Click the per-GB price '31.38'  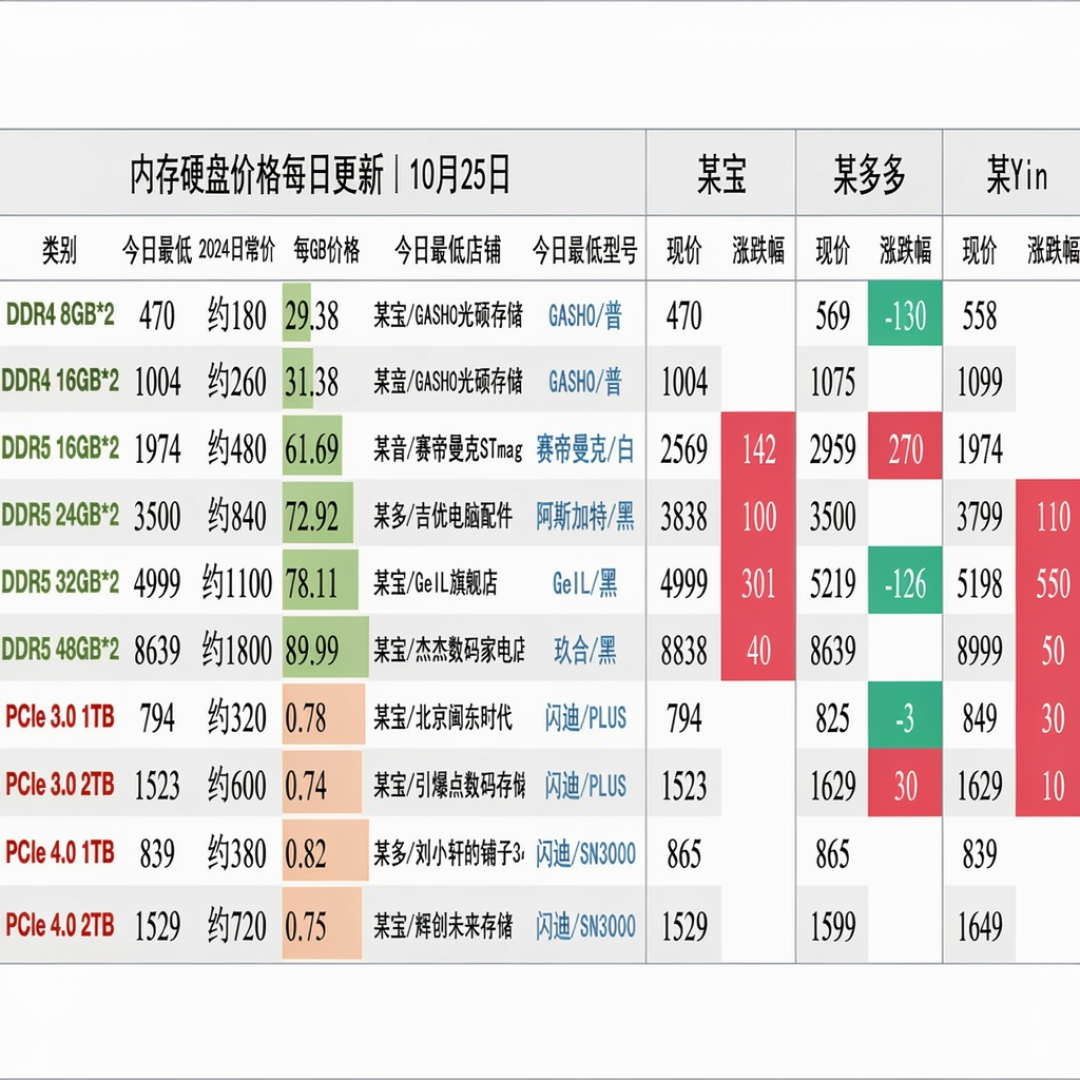click(x=312, y=382)
